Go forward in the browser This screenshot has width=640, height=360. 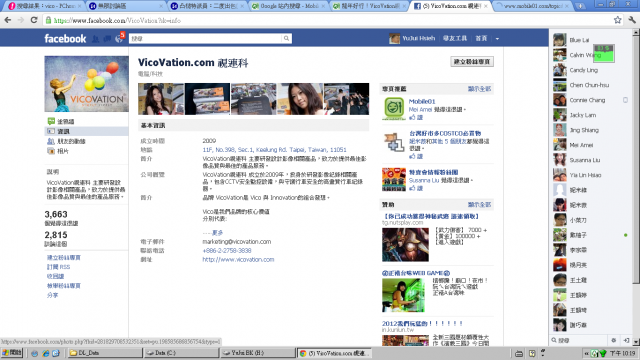click(x=21, y=20)
